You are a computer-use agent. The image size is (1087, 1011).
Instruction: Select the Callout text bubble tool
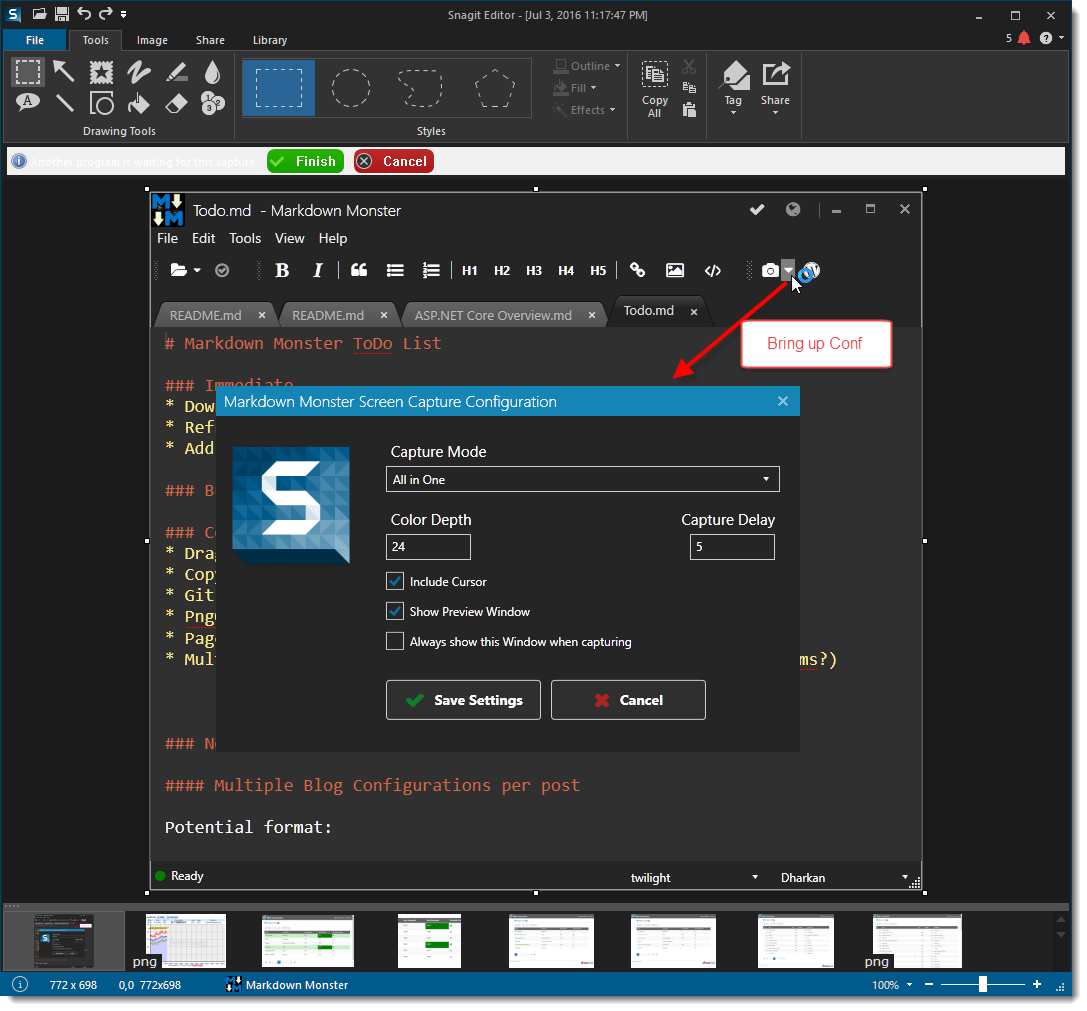click(x=27, y=103)
